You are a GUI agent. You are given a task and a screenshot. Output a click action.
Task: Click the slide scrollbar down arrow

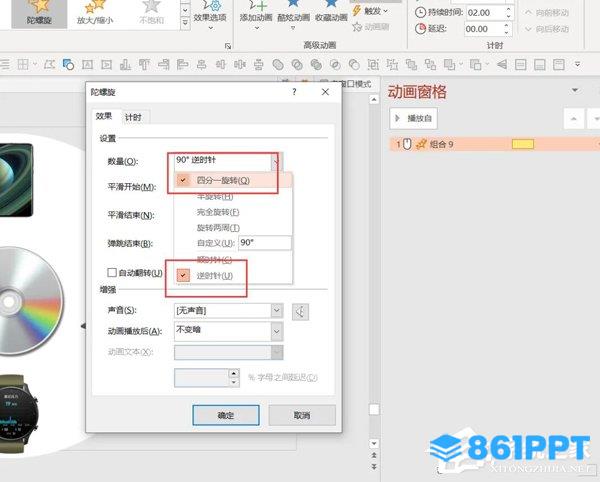click(374, 443)
